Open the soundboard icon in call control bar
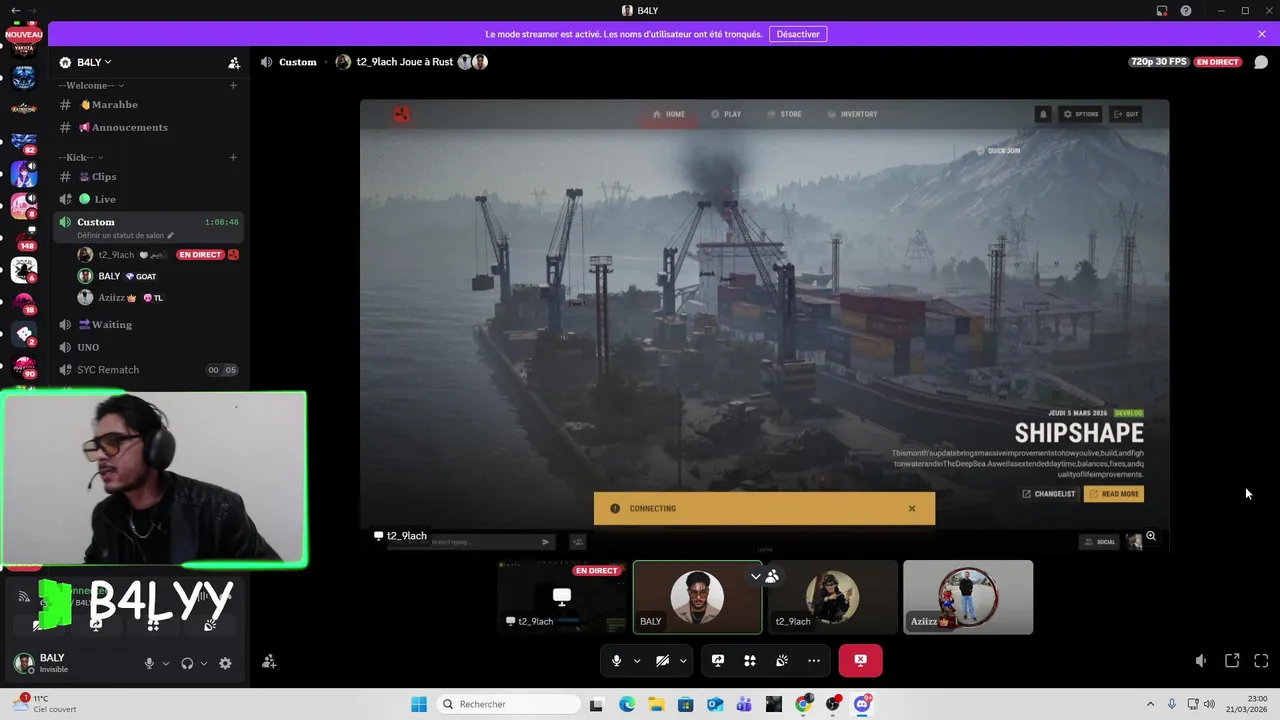Image resolution: width=1280 pixels, height=720 pixels. pyautogui.click(x=782, y=661)
